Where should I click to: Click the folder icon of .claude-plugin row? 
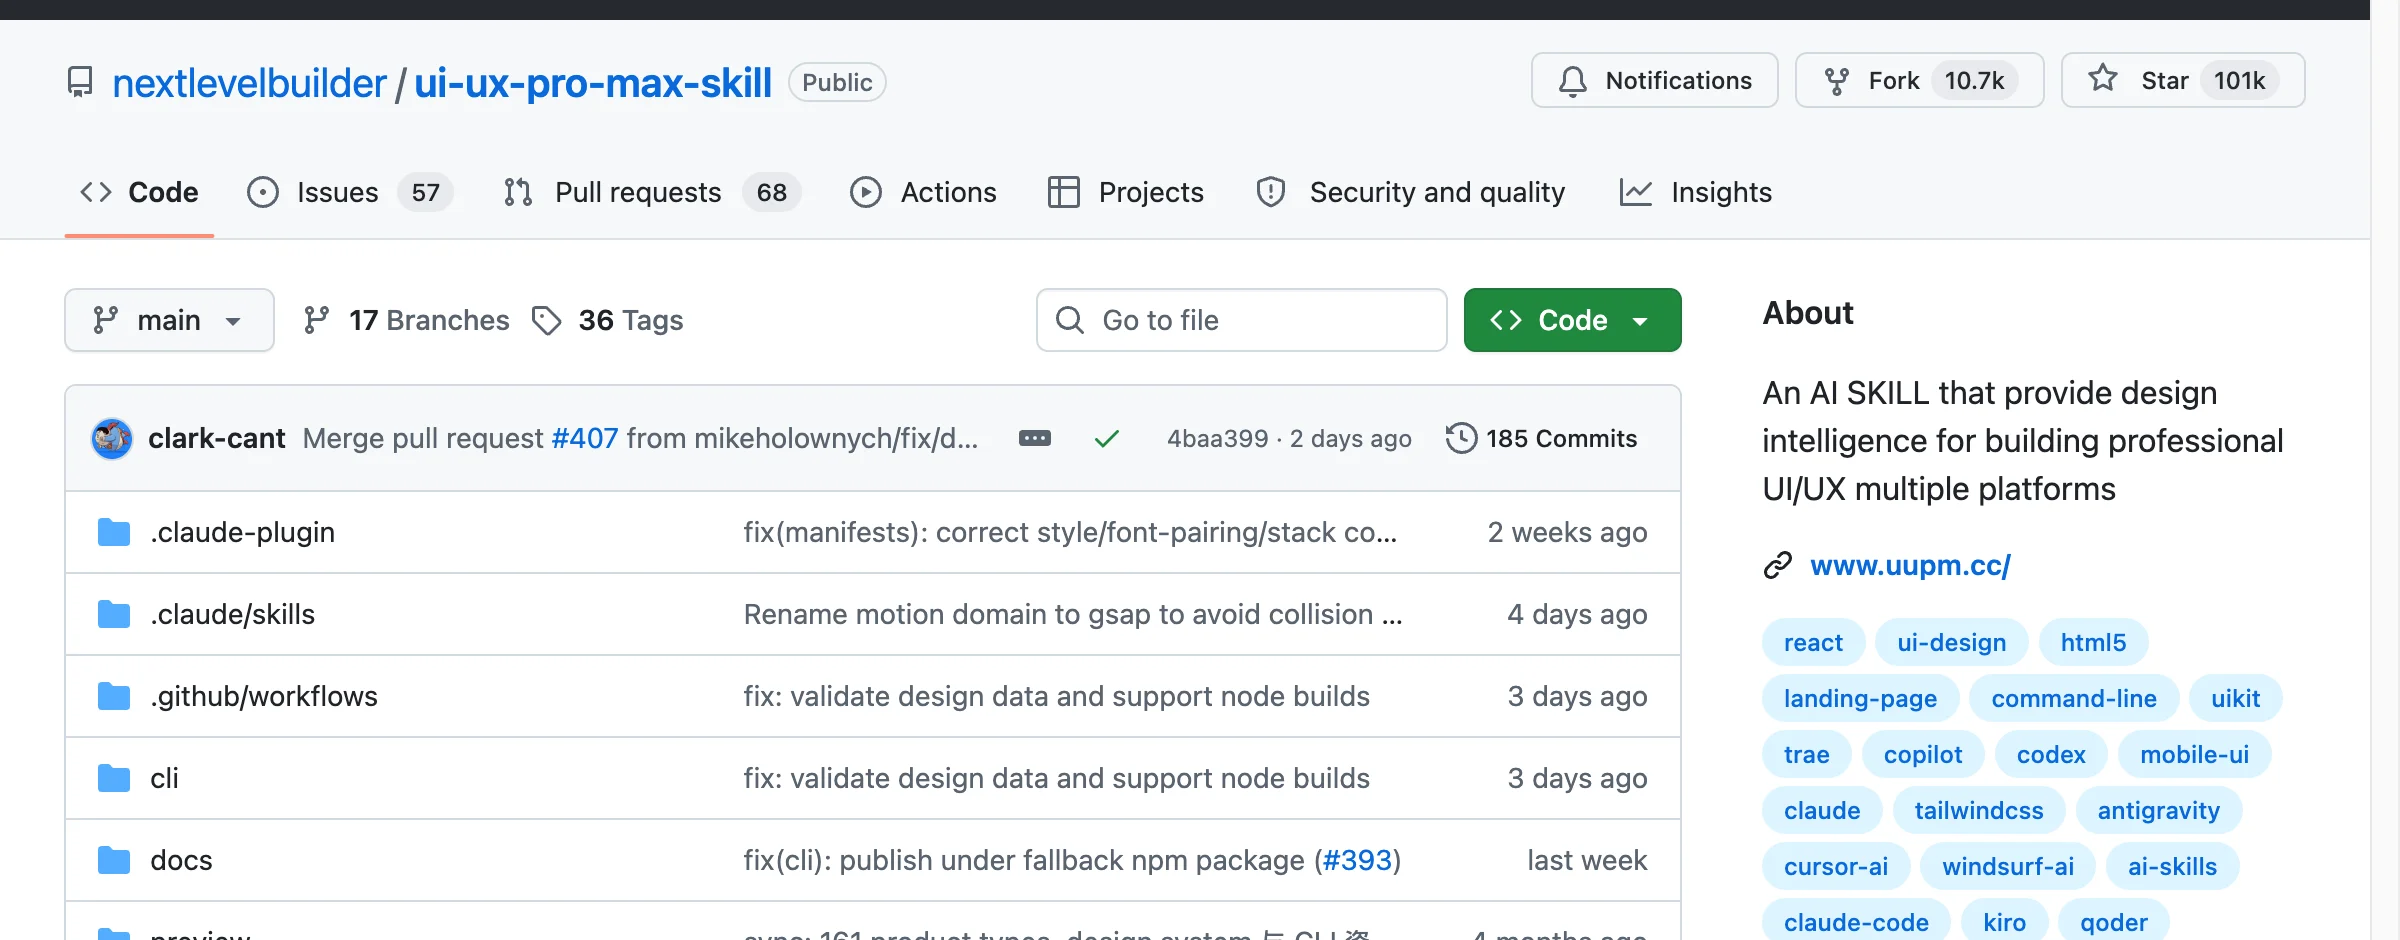(x=114, y=532)
